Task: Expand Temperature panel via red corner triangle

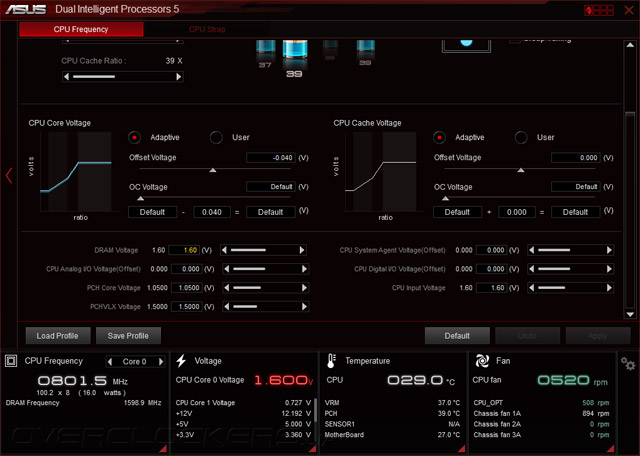Action: pyautogui.click(x=462, y=449)
